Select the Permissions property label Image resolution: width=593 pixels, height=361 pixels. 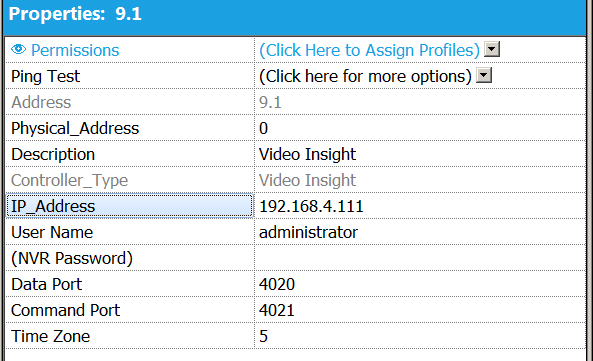pos(75,50)
